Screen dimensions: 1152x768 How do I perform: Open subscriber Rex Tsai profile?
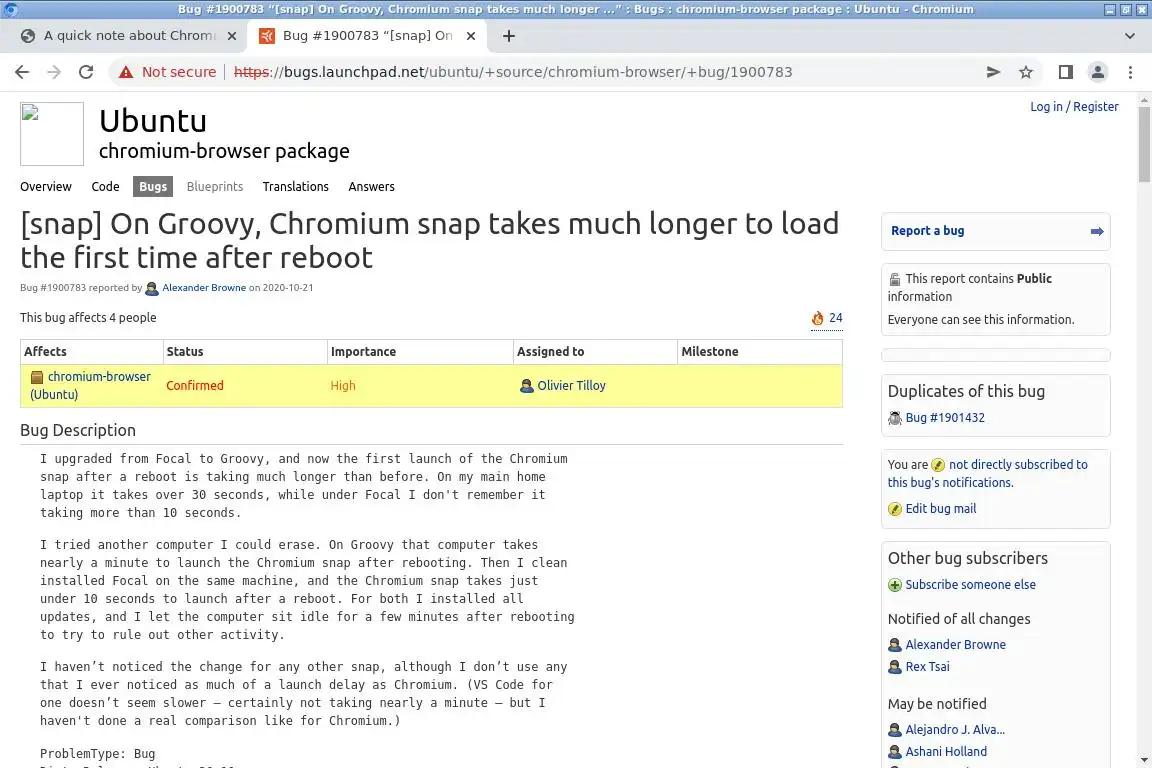pos(927,667)
